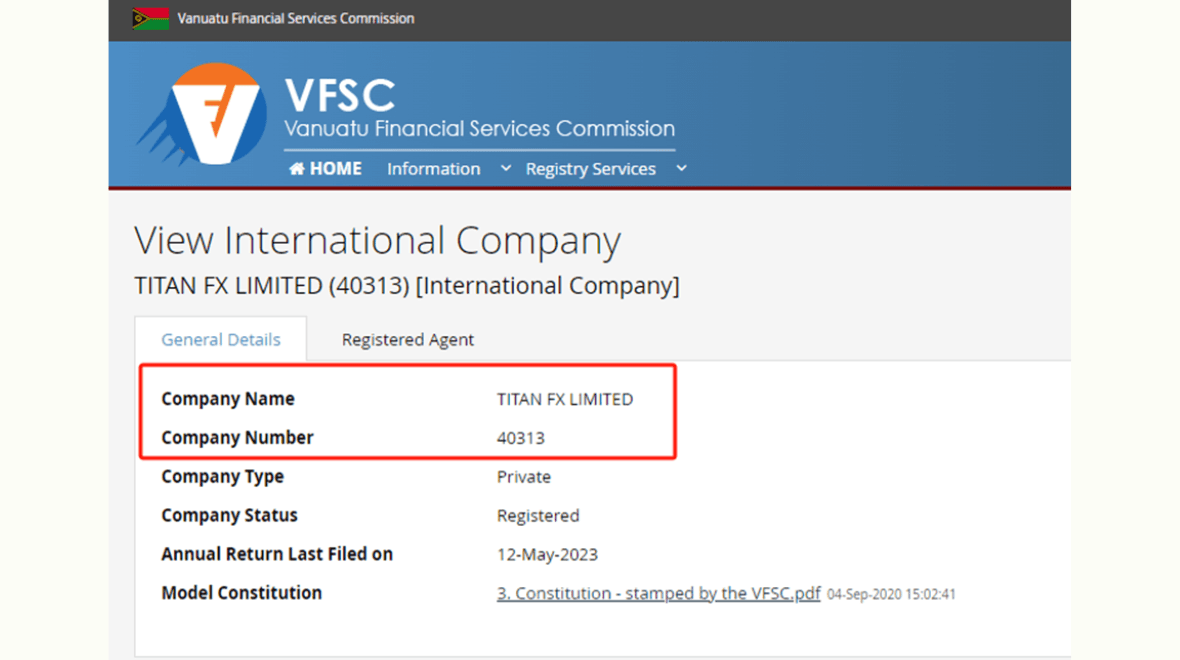This screenshot has width=1180, height=660.
Task: Click the 12-May-2023 annual return date
Action: 547,555
